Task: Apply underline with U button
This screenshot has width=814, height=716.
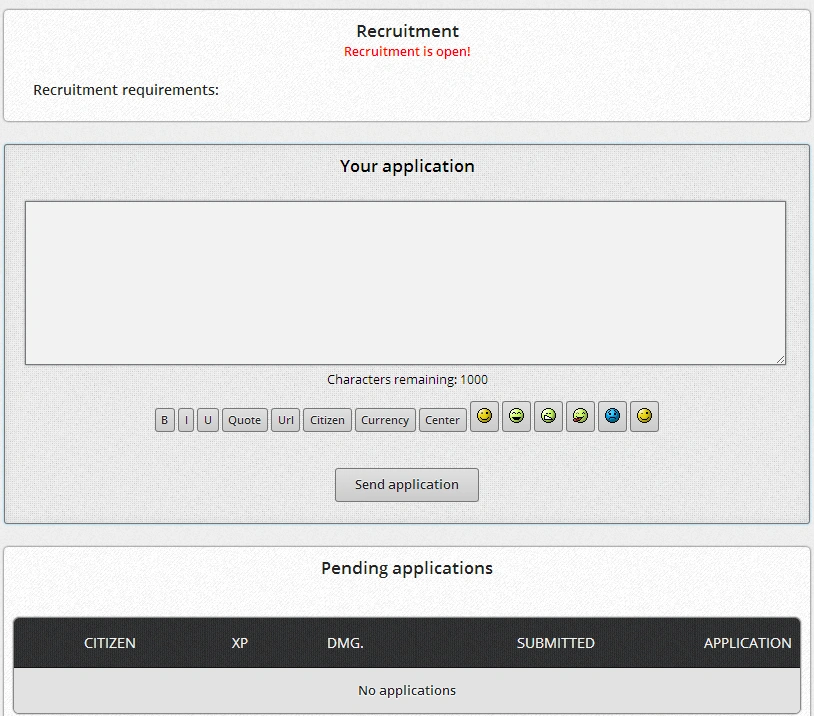Action: point(208,420)
